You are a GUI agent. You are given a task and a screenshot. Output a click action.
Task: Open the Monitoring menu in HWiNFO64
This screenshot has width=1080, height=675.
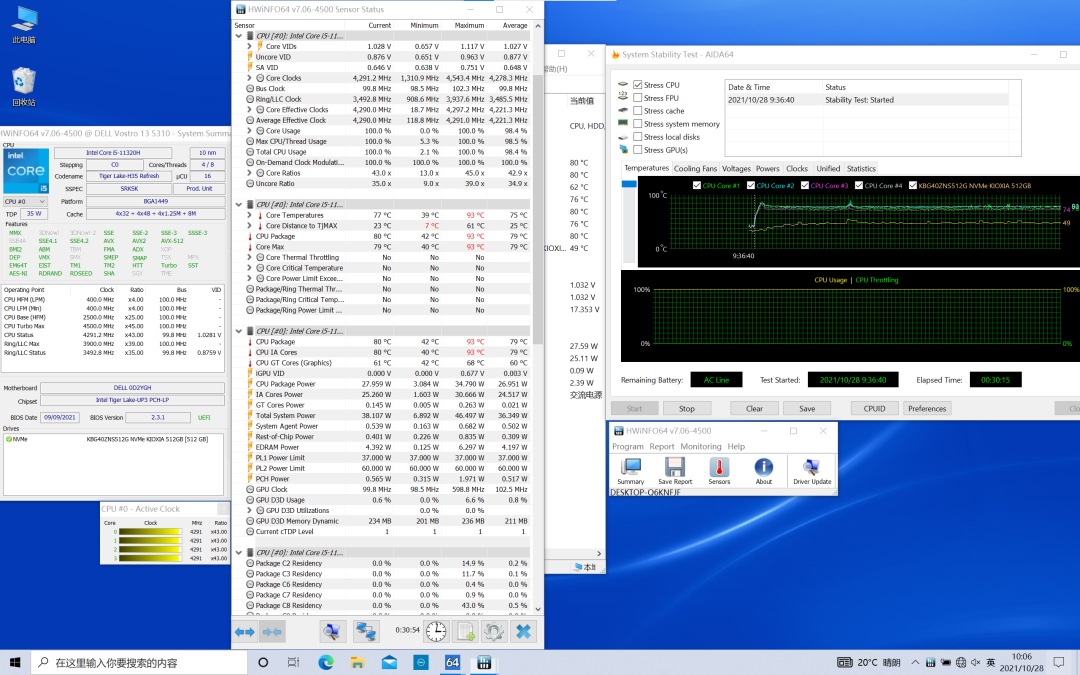pyautogui.click(x=700, y=446)
